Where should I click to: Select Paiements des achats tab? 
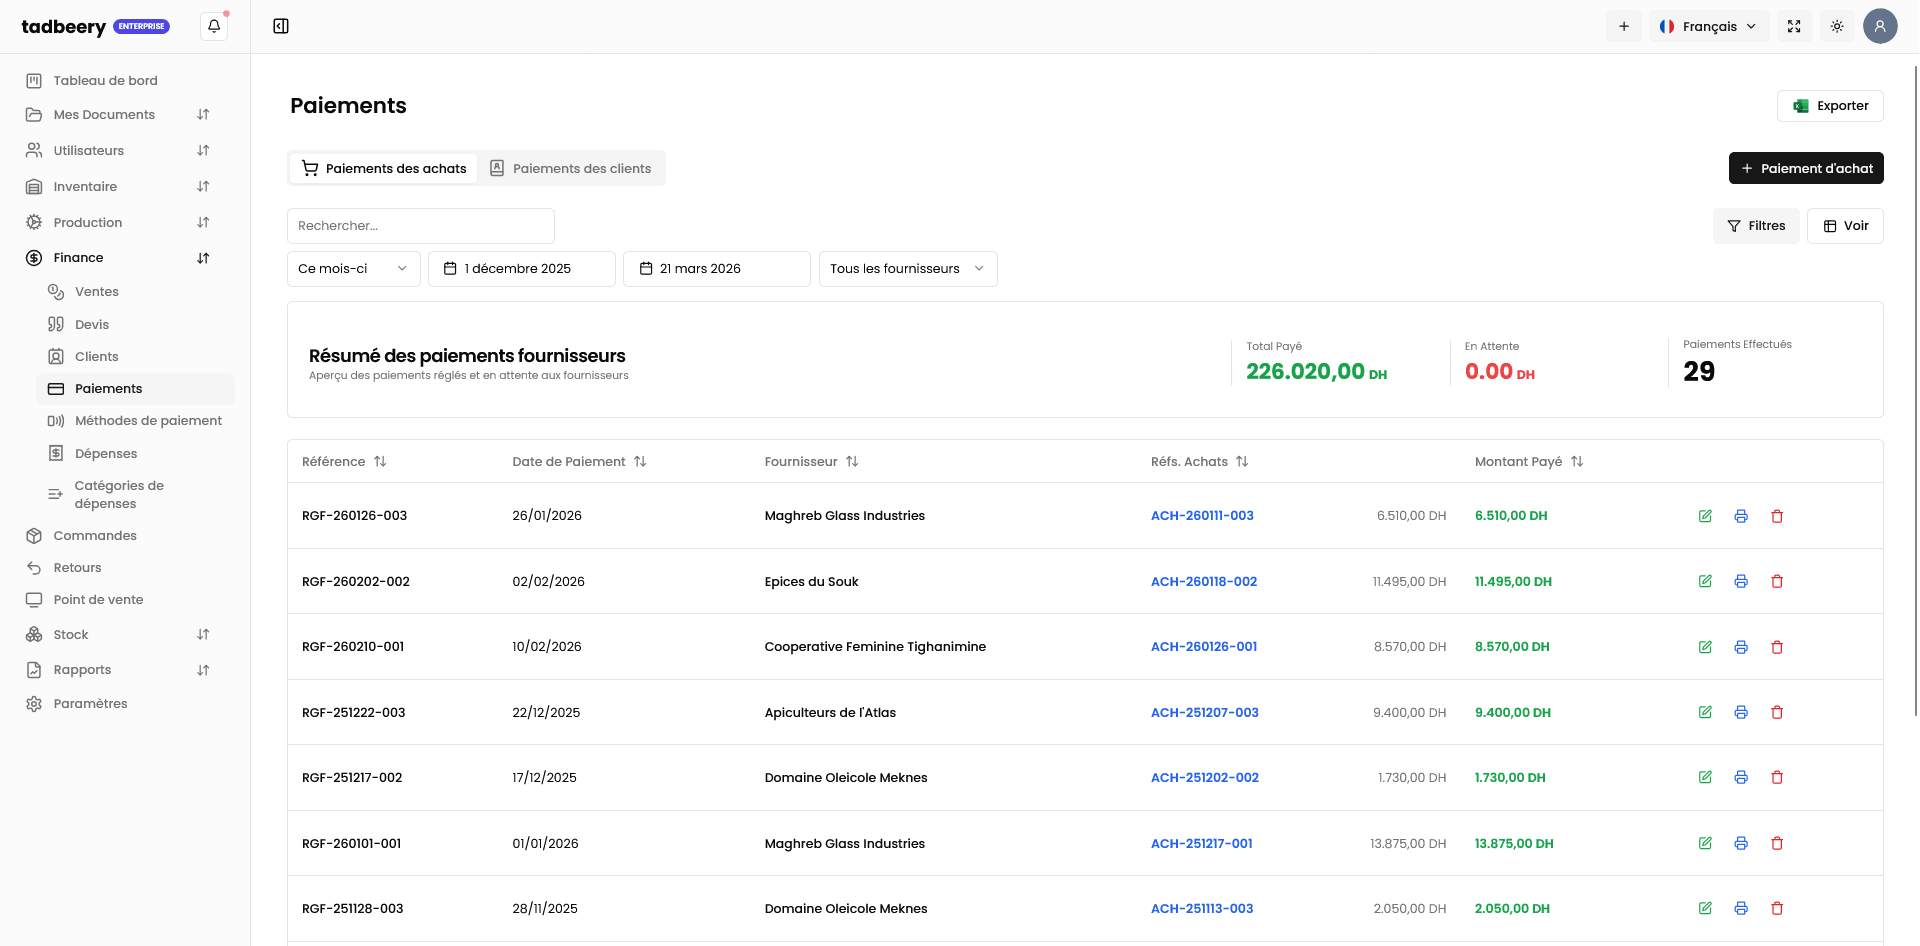[x=384, y=169]
